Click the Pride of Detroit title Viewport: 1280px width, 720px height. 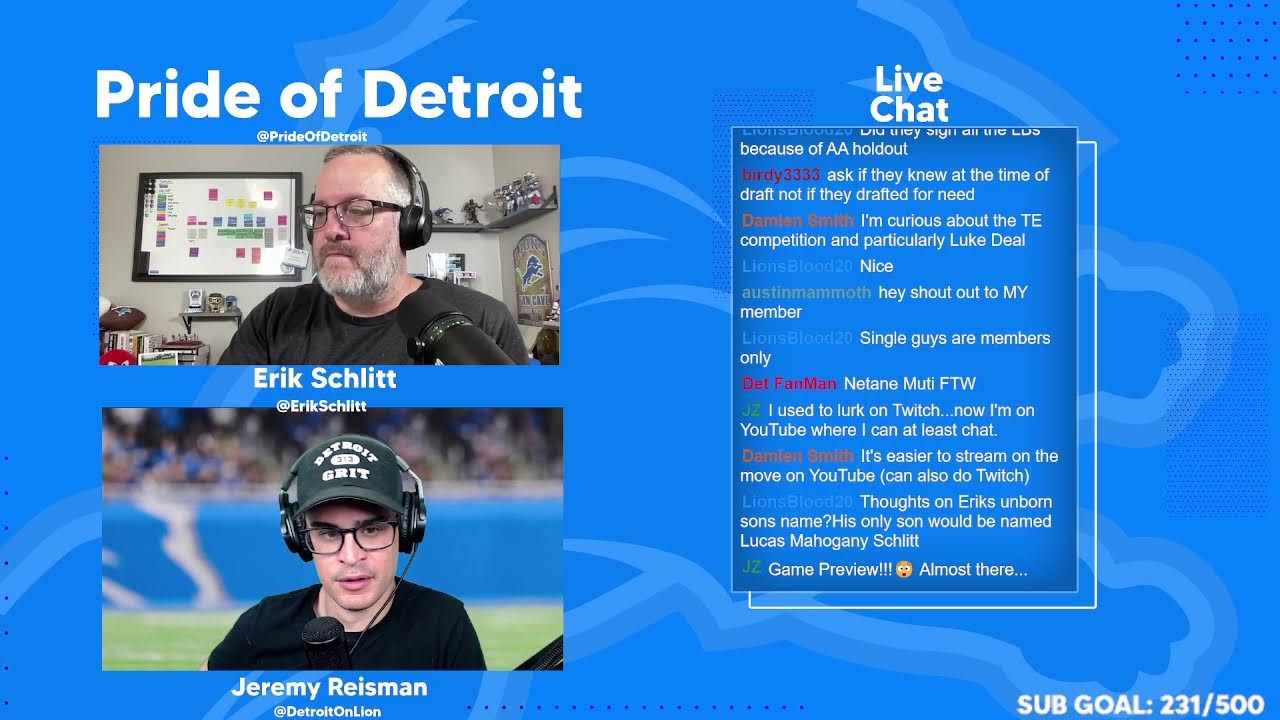(x=338, y=95)
